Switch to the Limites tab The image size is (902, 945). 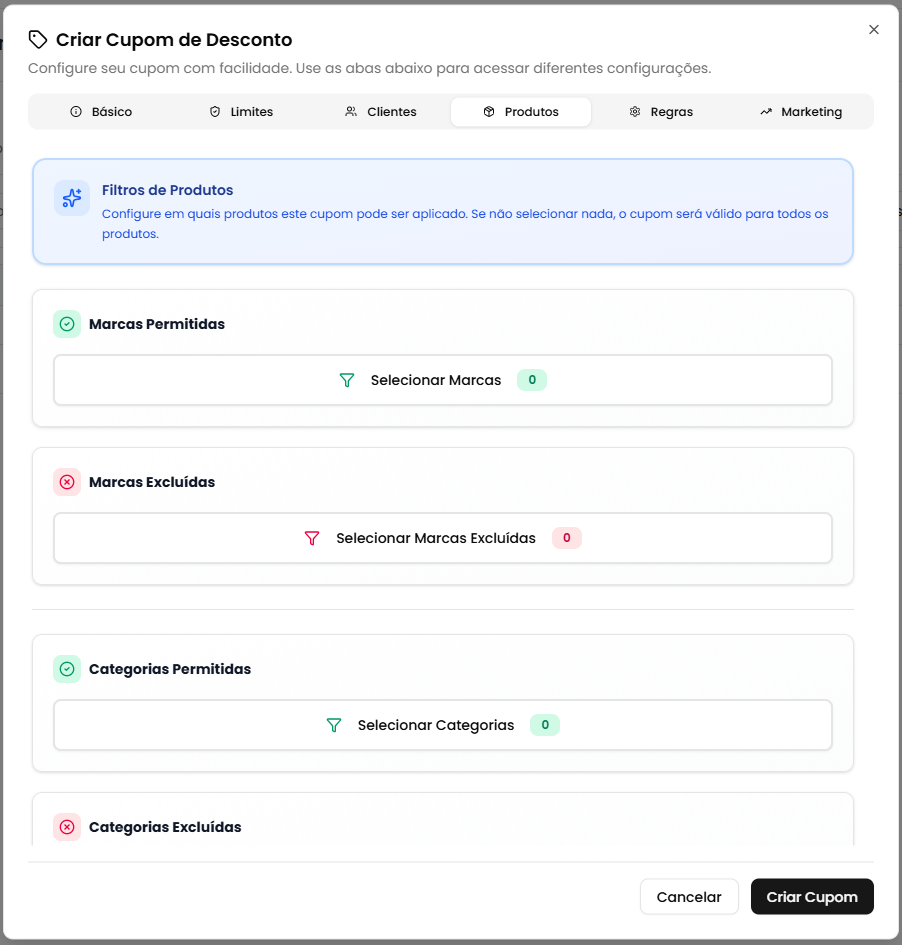tap(241, 111)
